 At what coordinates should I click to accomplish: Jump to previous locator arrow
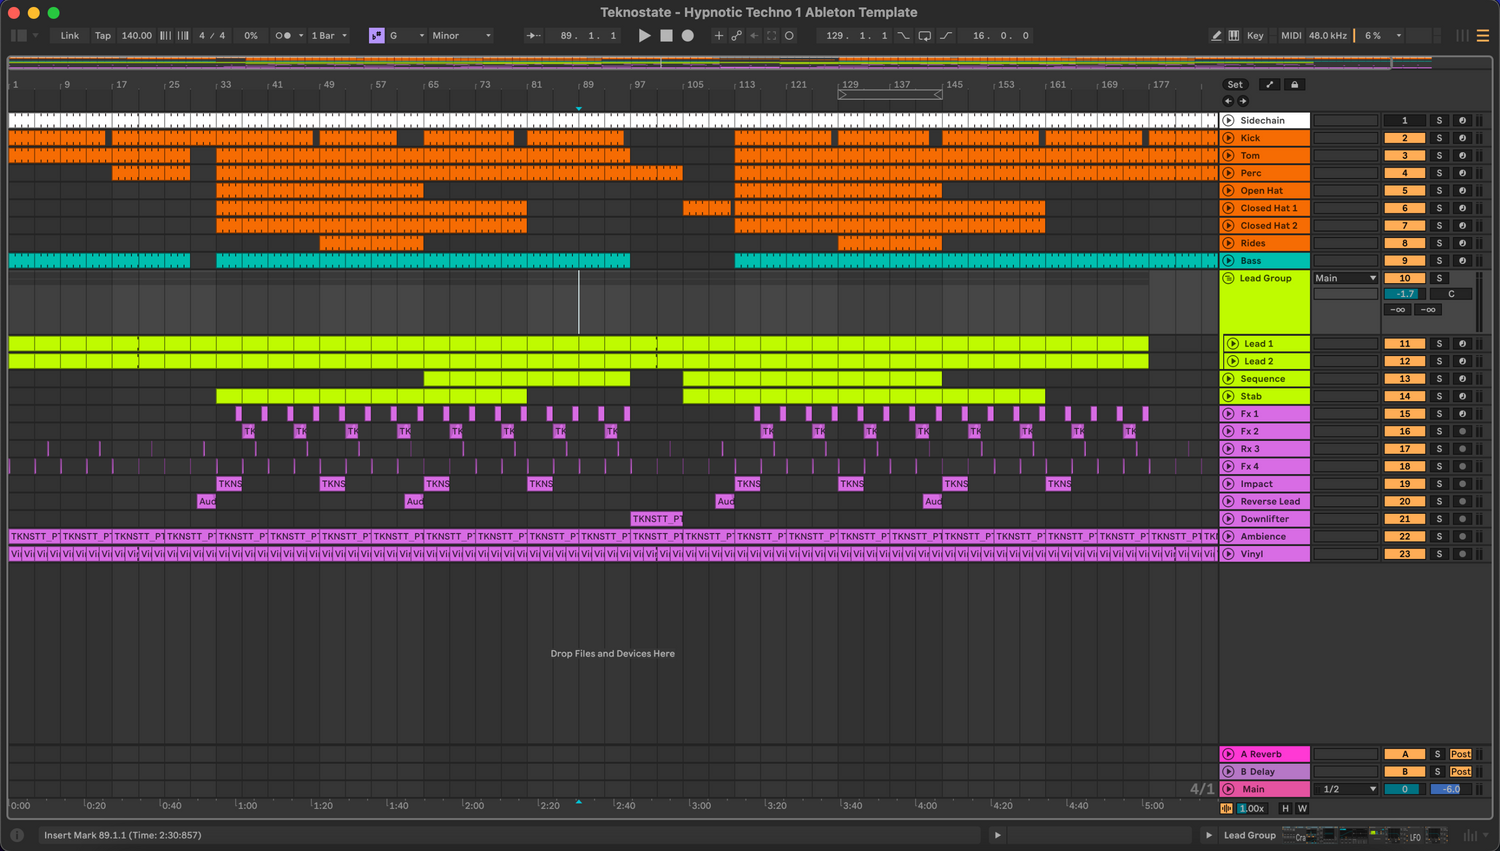click(1228, 101)
